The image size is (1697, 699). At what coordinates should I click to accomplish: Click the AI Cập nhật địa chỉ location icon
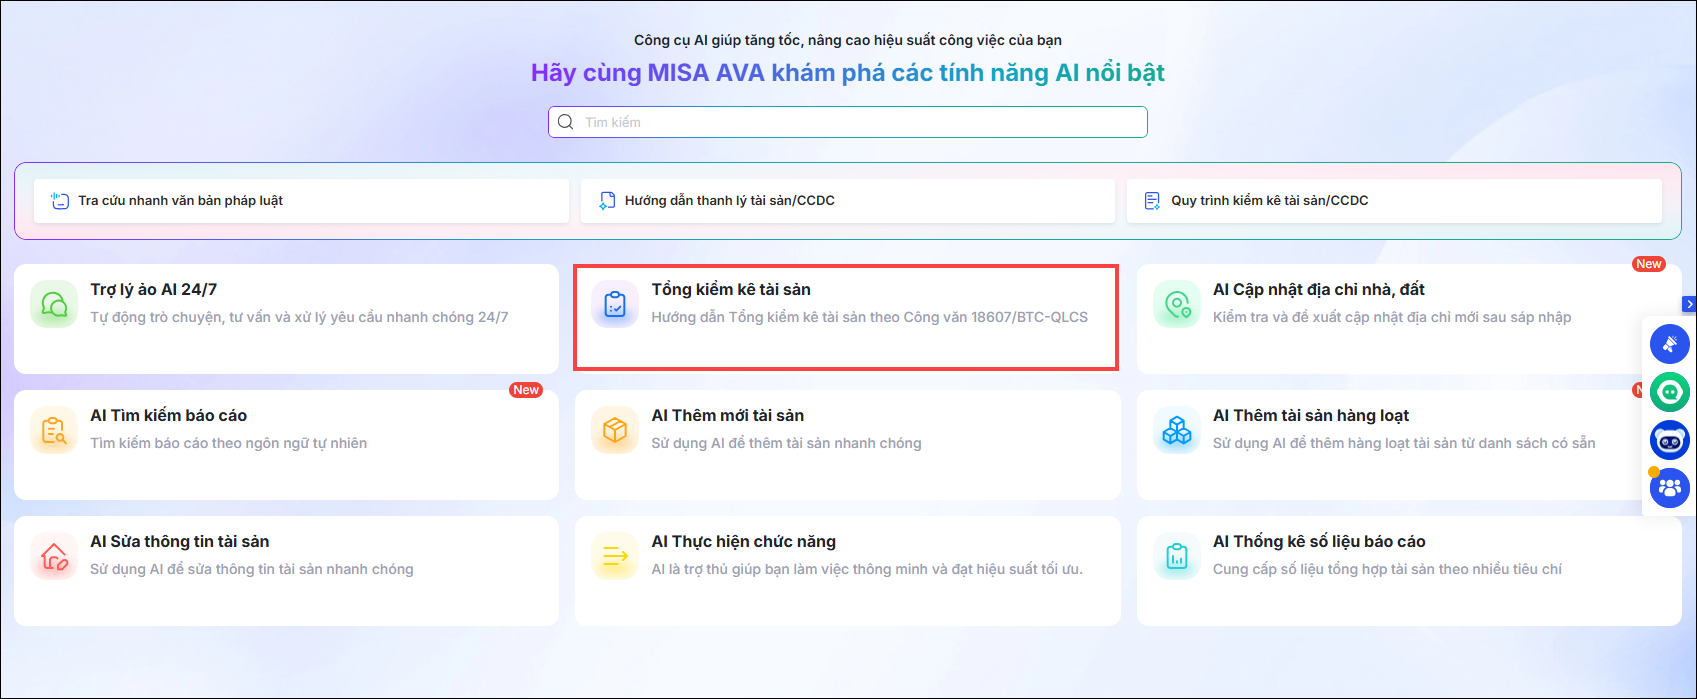click(1177, 304)
